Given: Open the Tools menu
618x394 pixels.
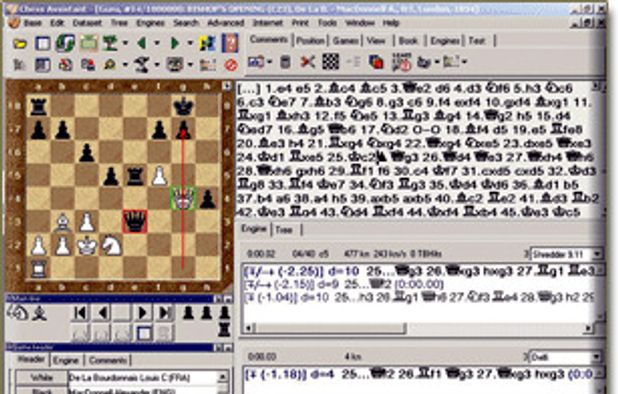Looking at the screenshot, I should pos(327,23).
